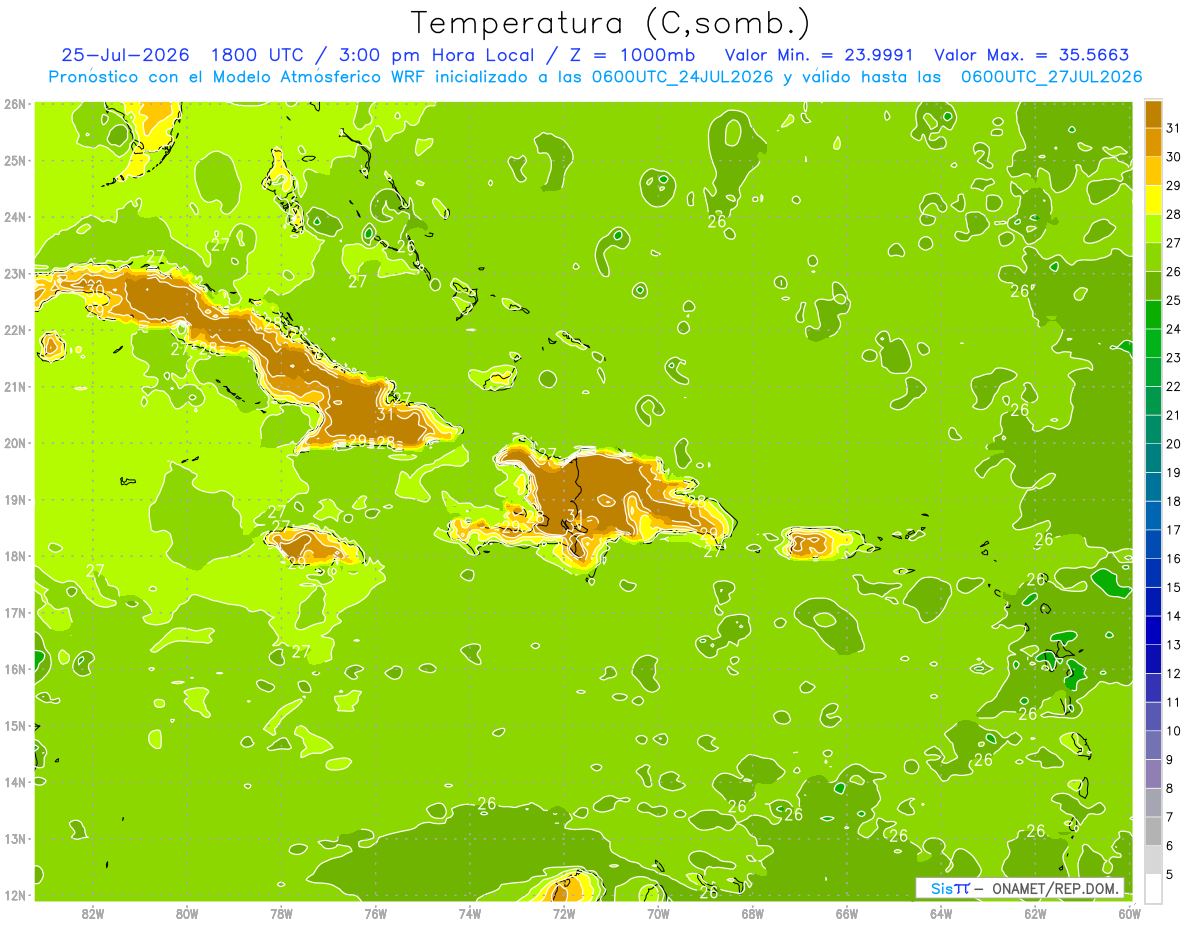Click the longitude label 70W
The width and height of the screenshot is (1200, 927).
[x=658, y=913]
